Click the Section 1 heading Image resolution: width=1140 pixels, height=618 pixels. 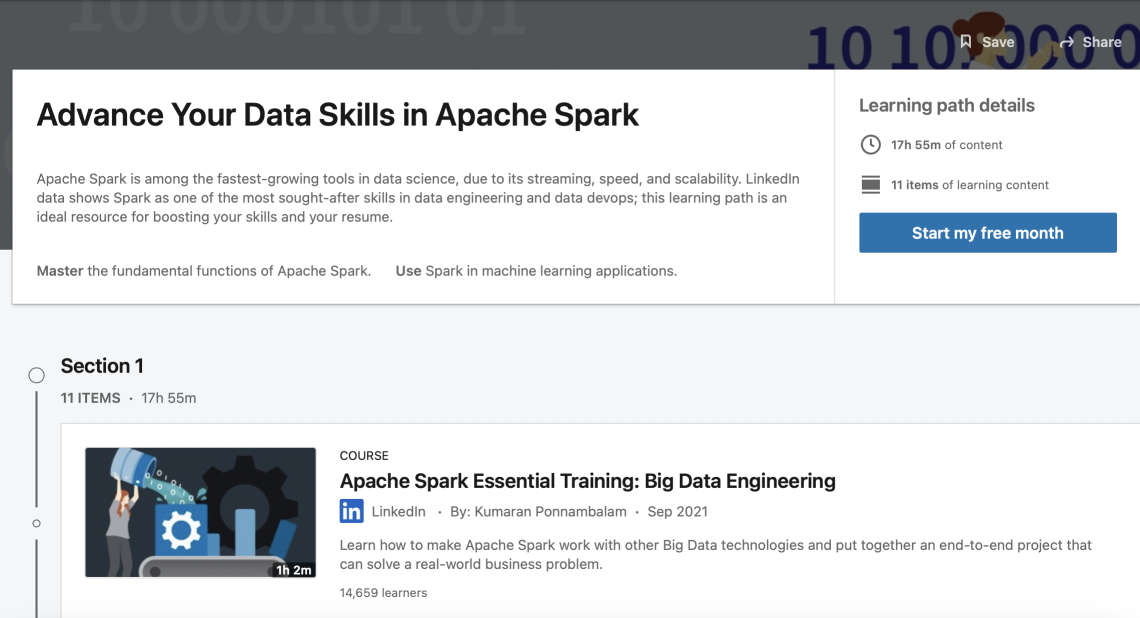(102, 366)
